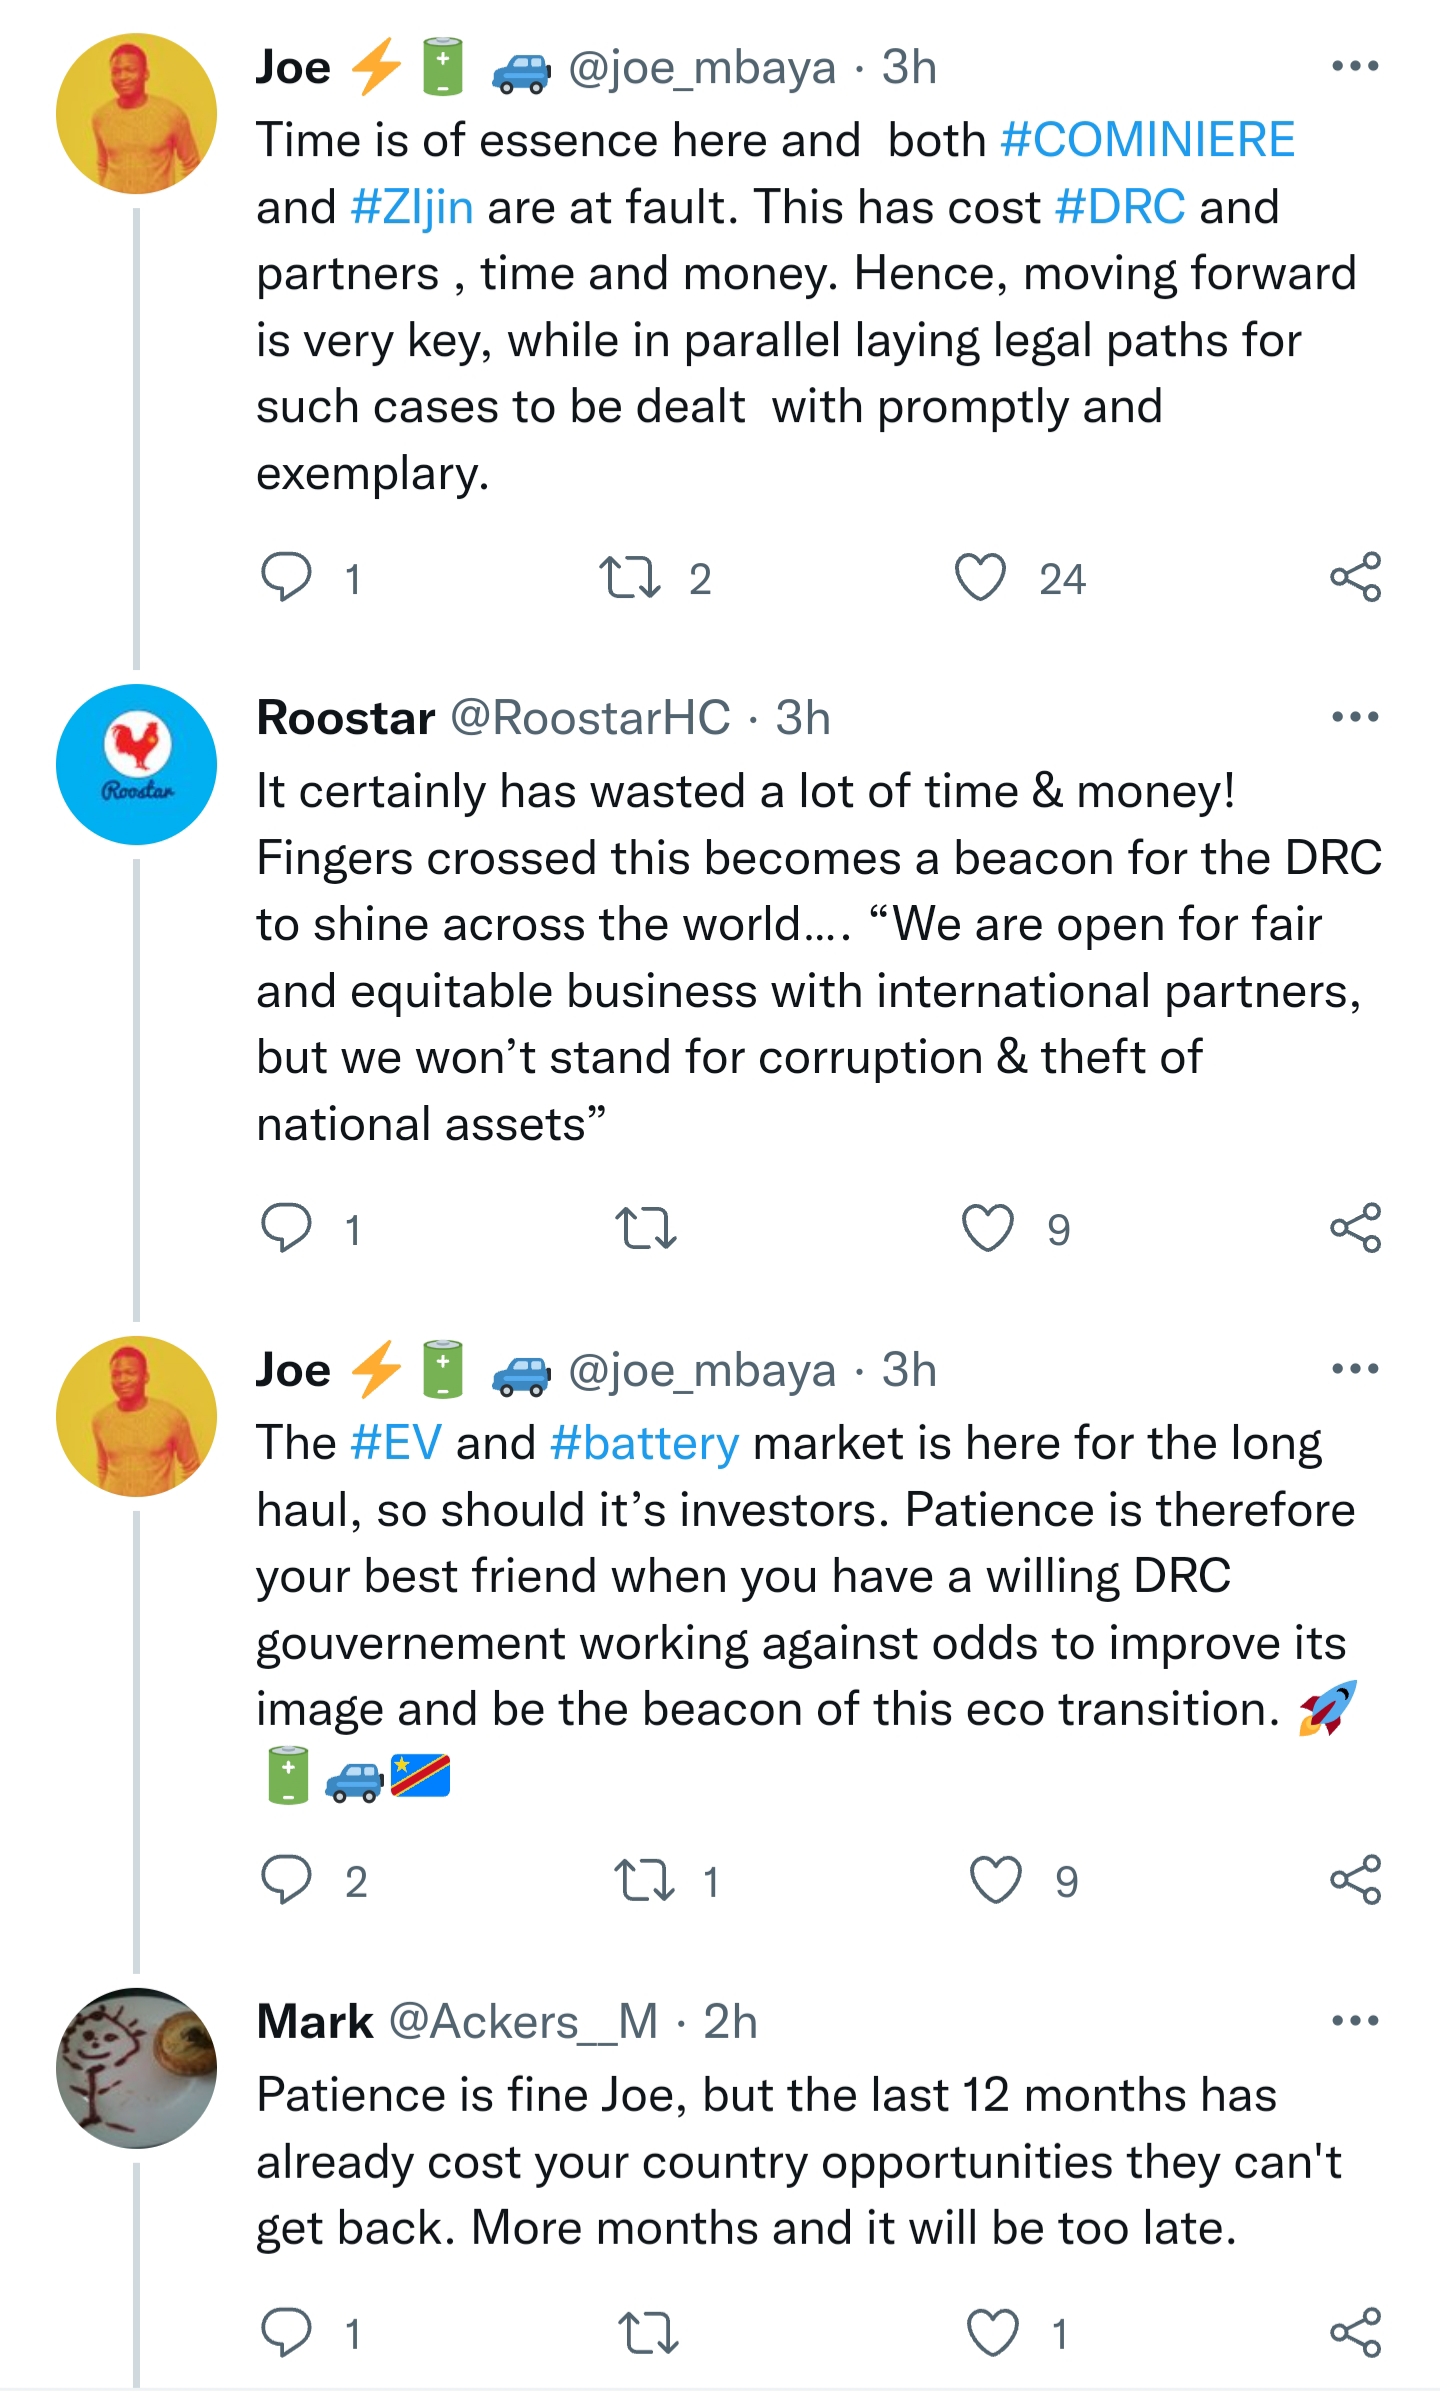Retweet Joe's tweet with 2 retweets
1440x2398 pixels.
pos(630,578)
